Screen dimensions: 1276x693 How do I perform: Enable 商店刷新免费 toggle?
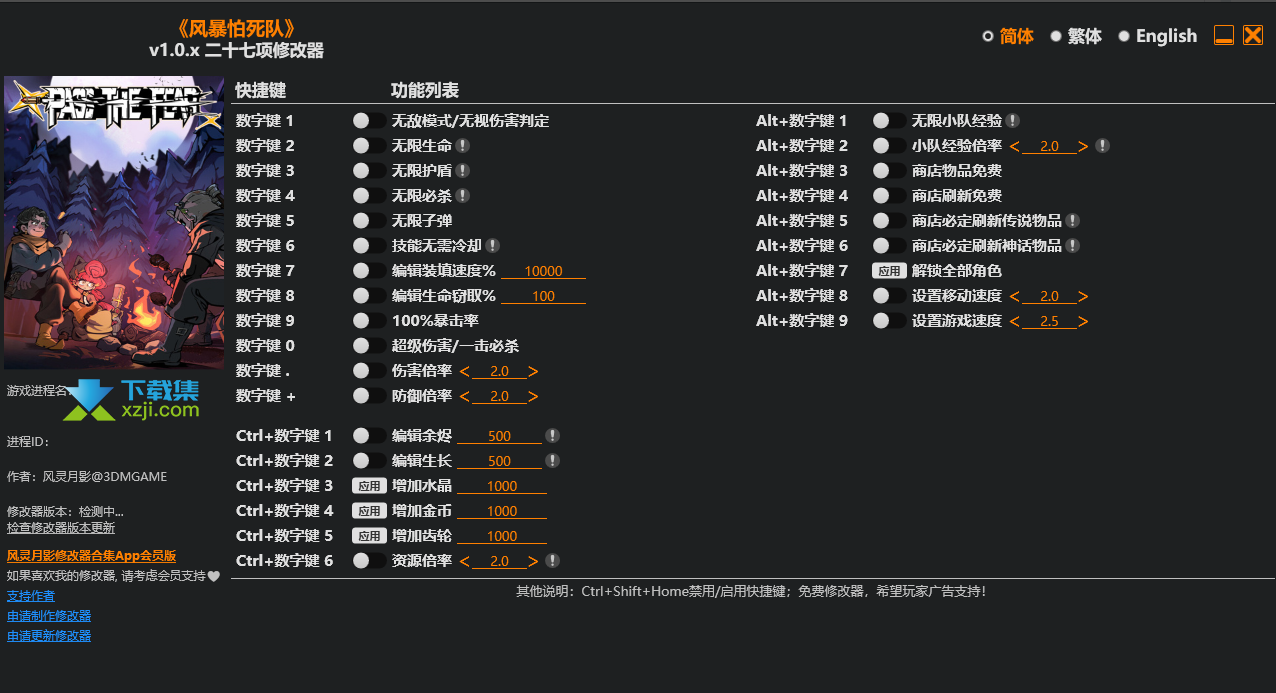(x=889, y=196)
